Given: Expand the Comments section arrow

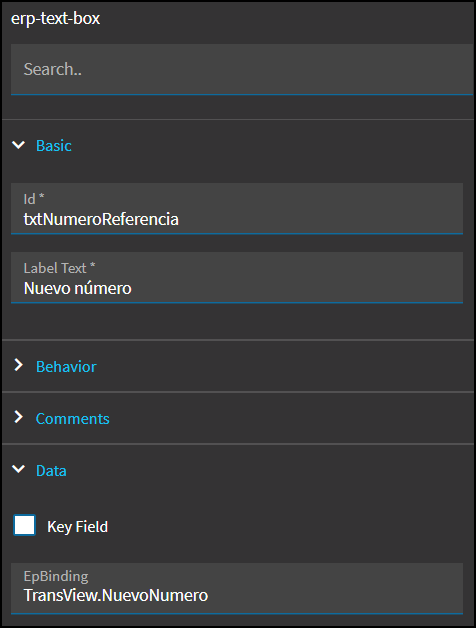Looking at the screenshot, I should (x=18, y=417).
